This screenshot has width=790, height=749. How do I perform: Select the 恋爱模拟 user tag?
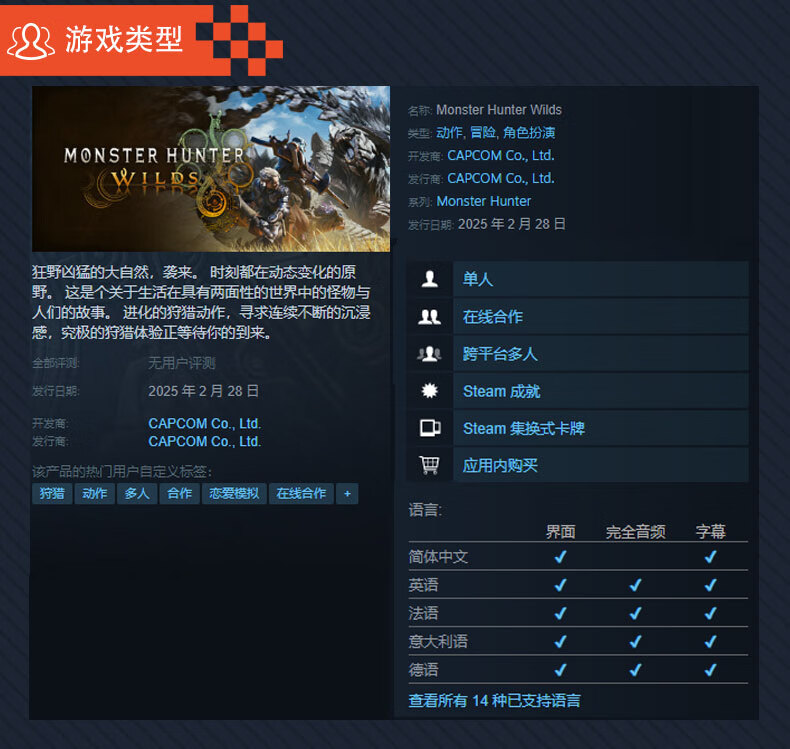(234, 494)
